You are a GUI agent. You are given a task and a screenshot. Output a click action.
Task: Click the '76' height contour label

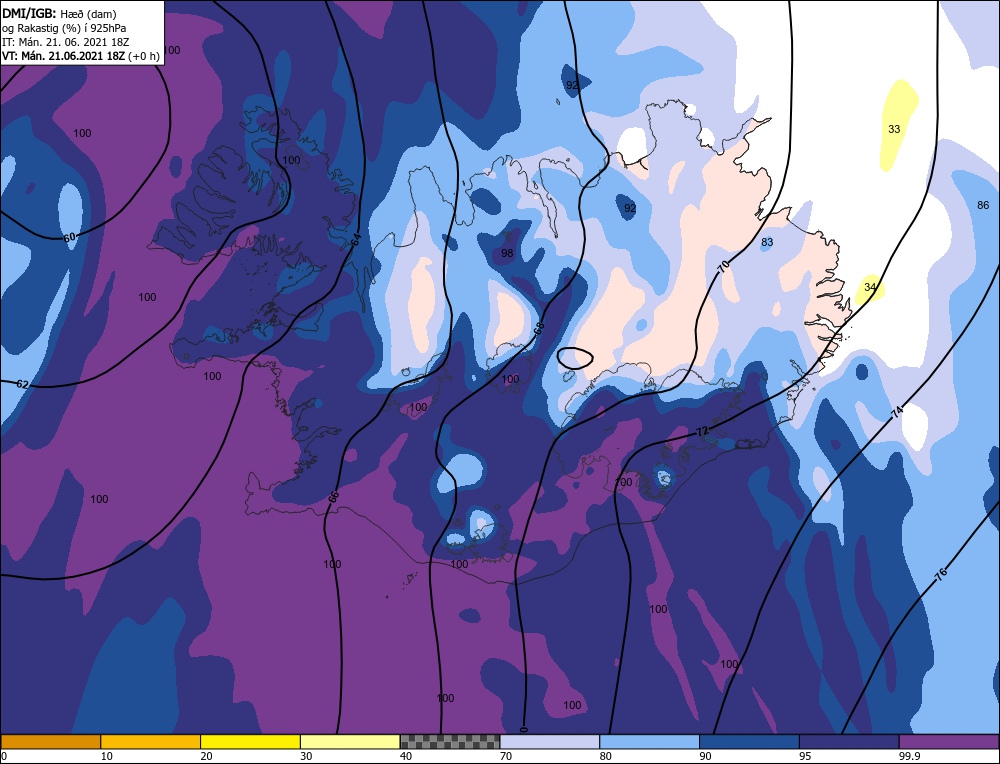coord(941,573)
